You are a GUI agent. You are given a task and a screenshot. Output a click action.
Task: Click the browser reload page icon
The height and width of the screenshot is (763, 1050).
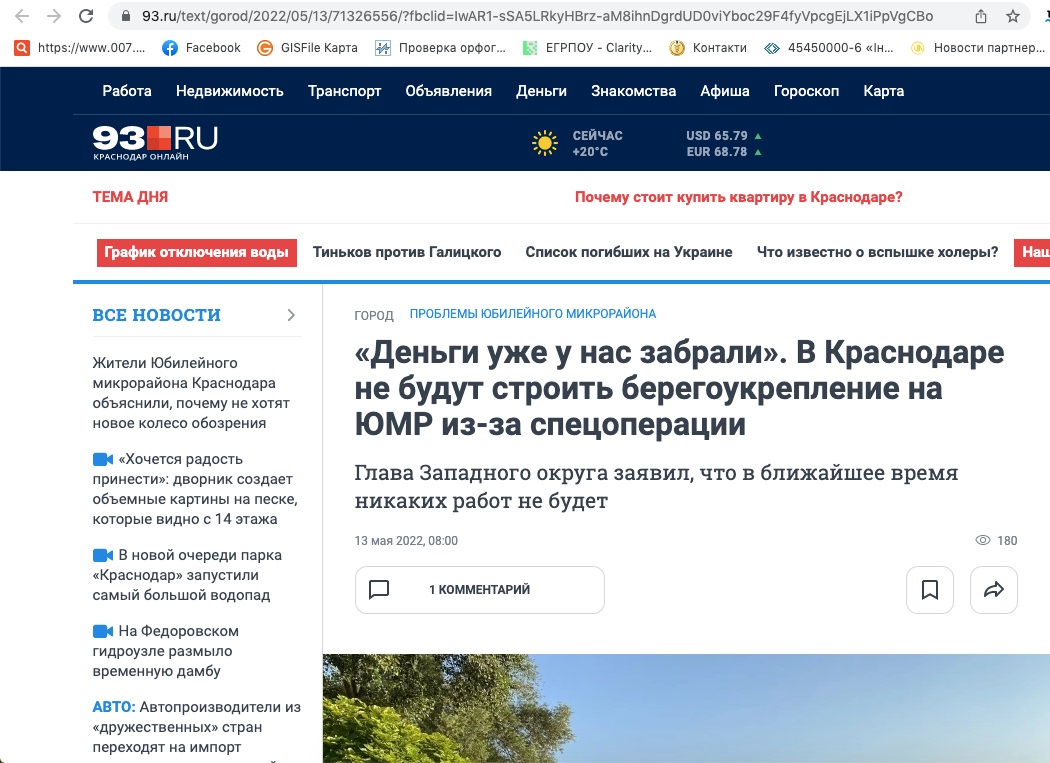[x=87, y=16]
